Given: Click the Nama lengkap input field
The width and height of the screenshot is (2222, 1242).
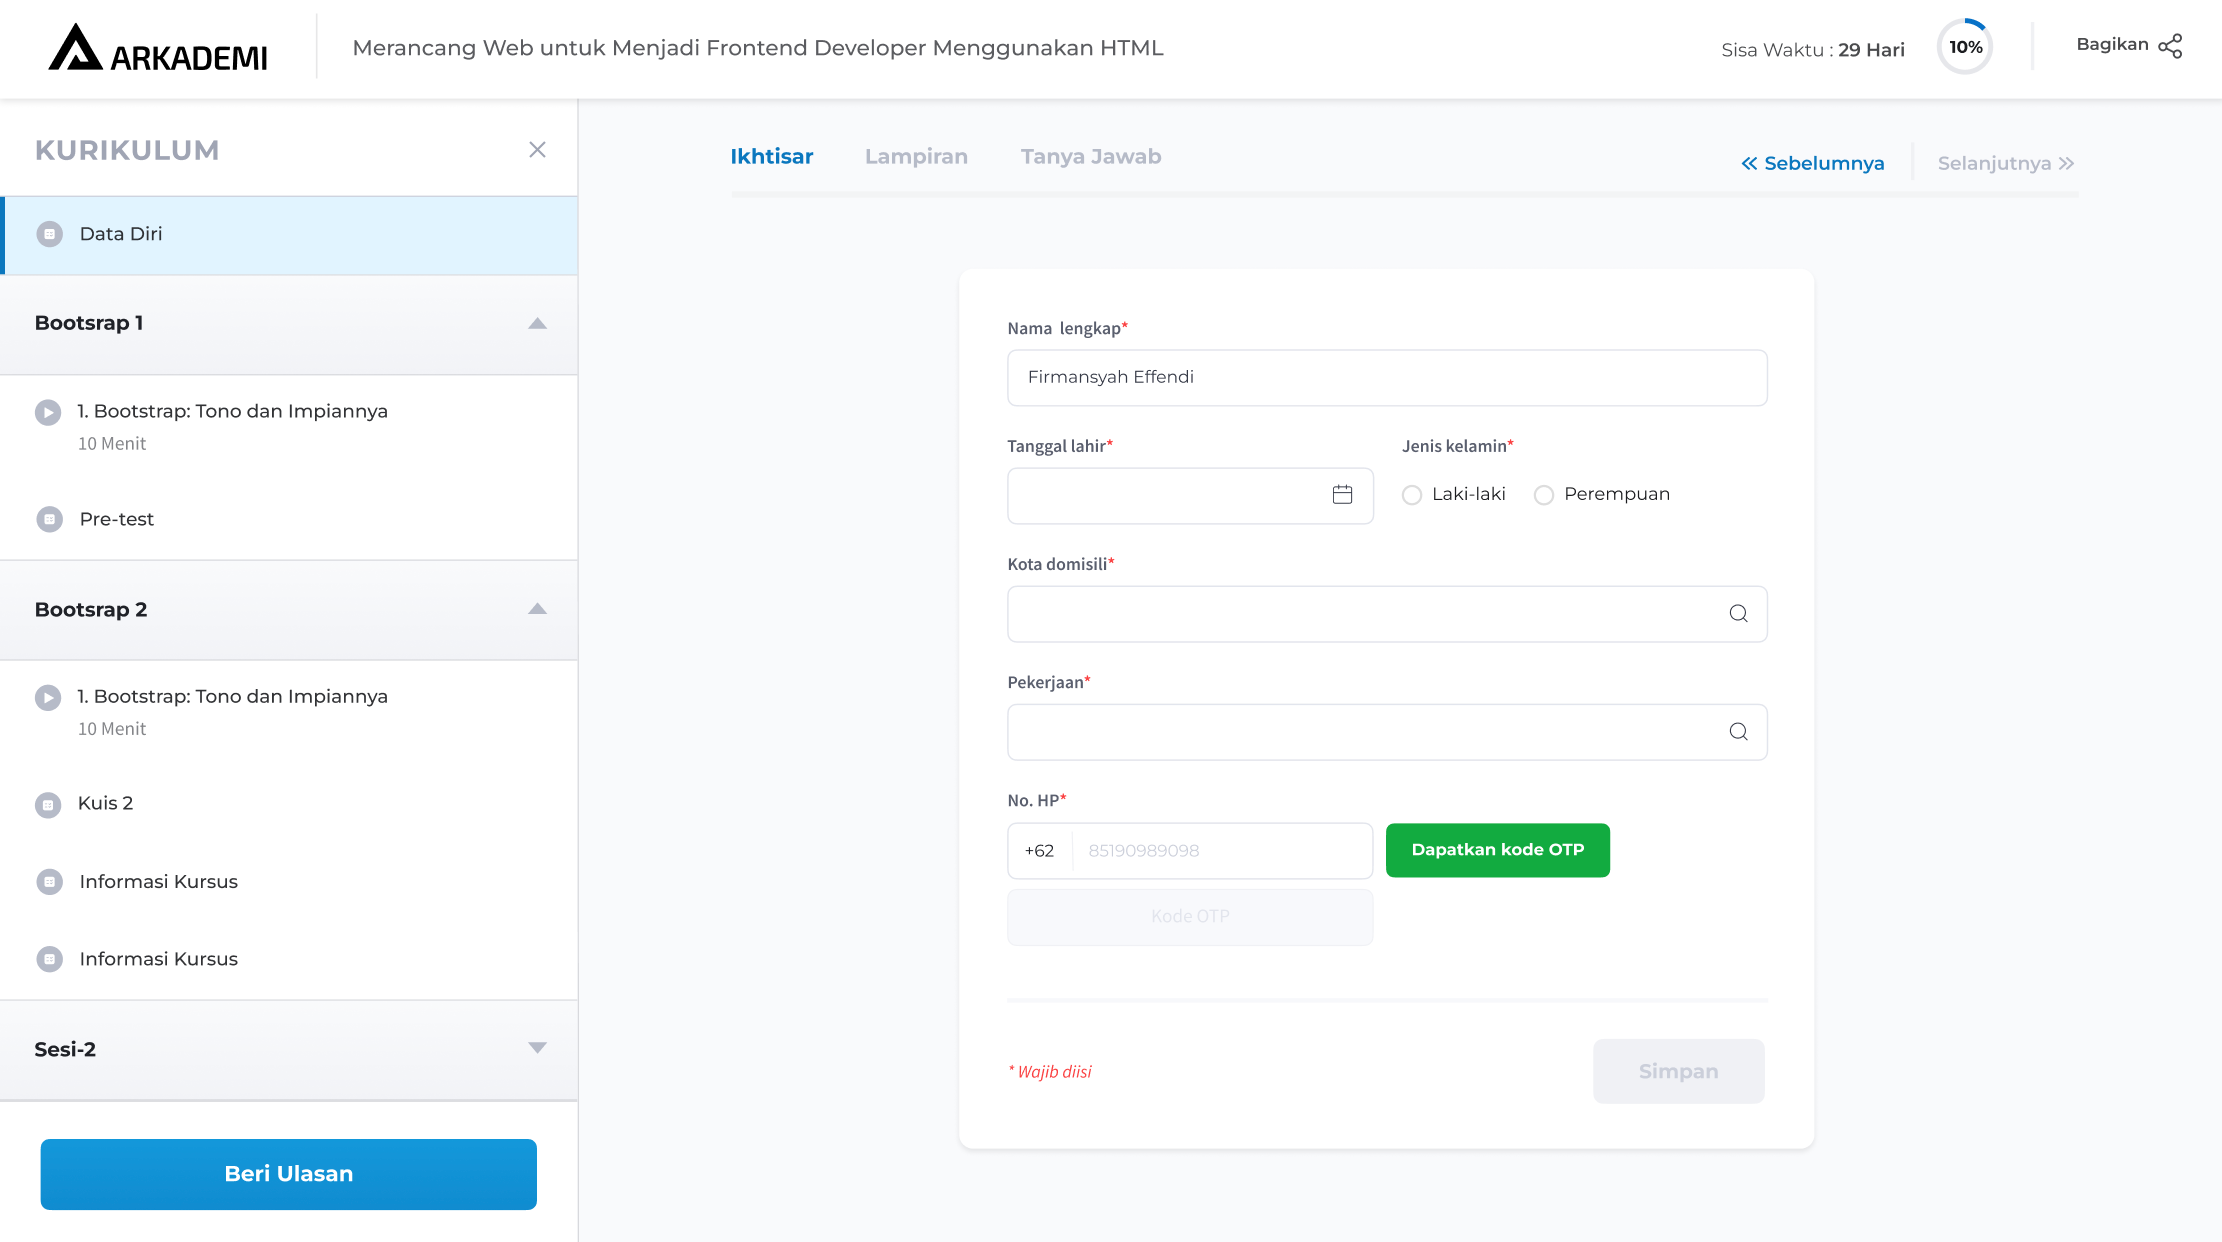Looking at the screenshot, I should [x=1386, y=378].
